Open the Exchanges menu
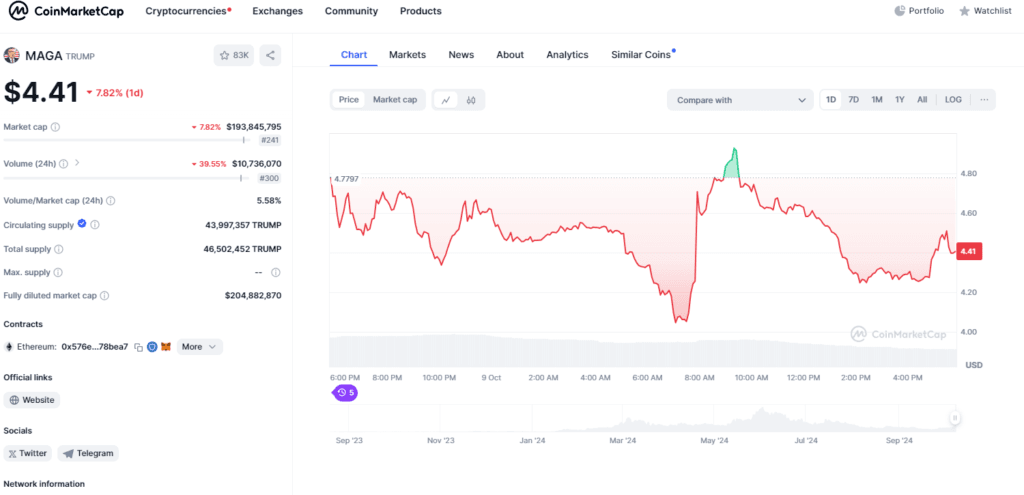Screen dimensions: 1024x495 pyautogui.click(x=278, y=11)
